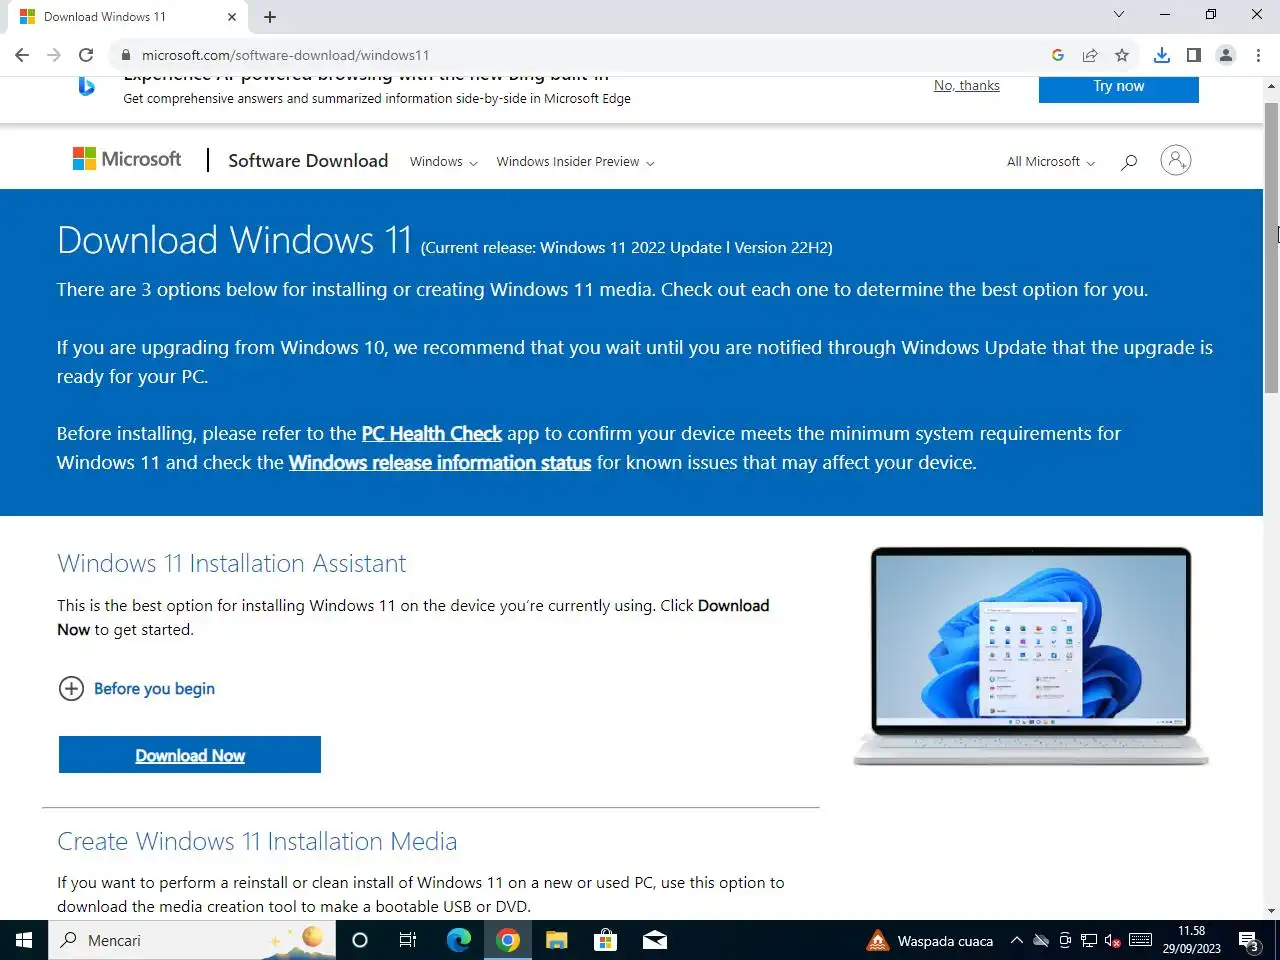Click the address bar URL
The height and width of the screenshot is (960, 1280).
[285, 55]
